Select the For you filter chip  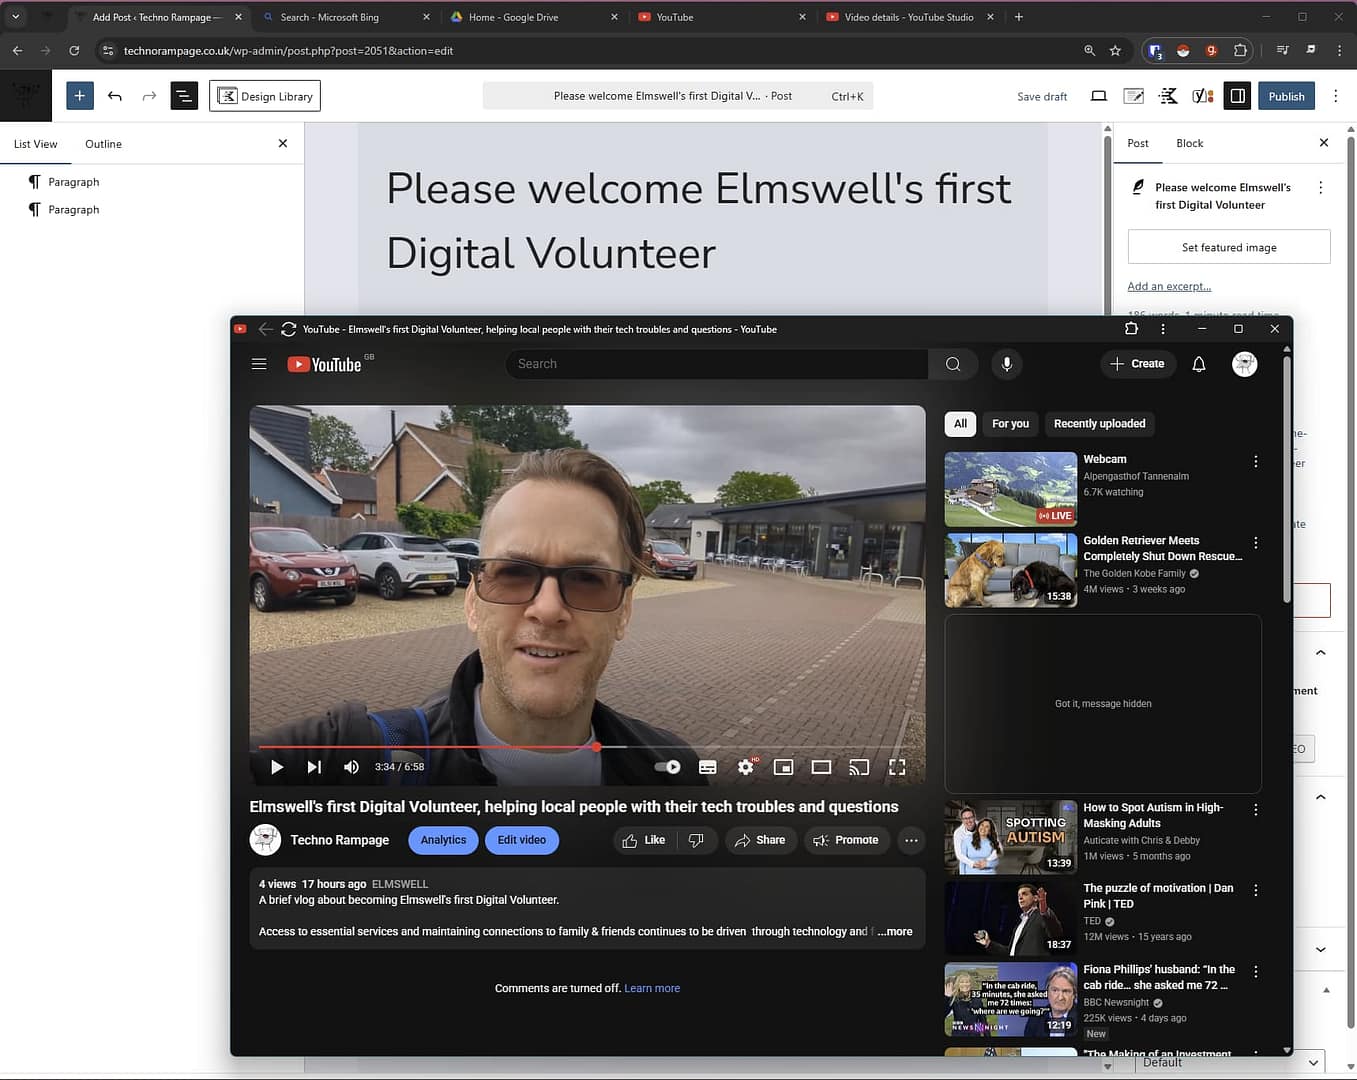point(1010,424)
